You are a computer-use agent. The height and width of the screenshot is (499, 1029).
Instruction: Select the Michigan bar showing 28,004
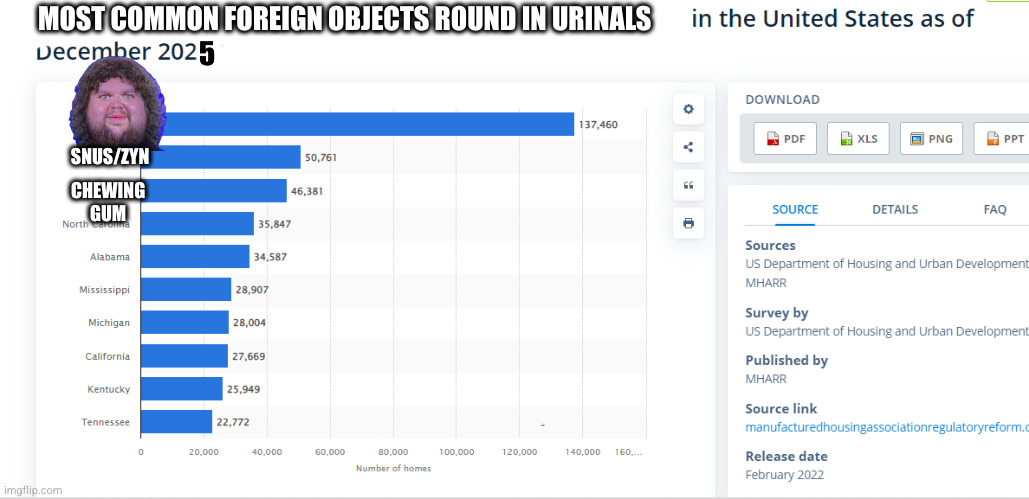tap(185, 322)
